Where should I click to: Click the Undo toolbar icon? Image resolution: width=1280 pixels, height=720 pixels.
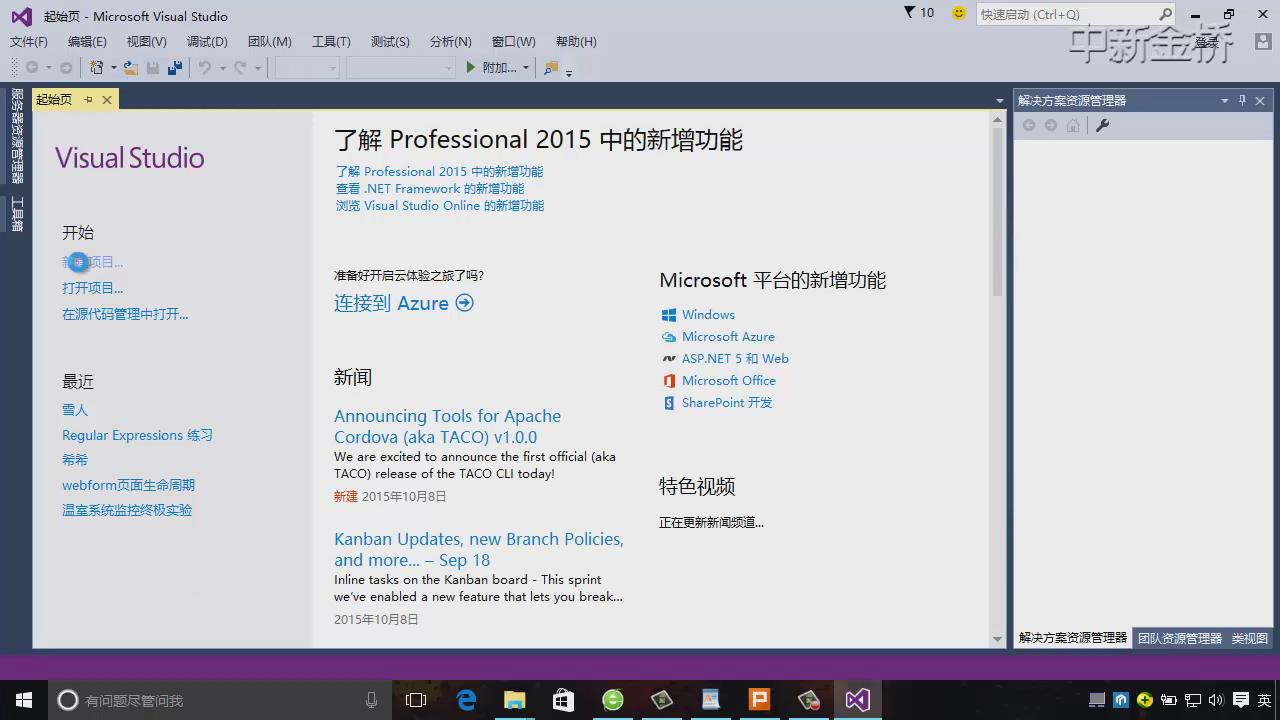[x=205, y=67]
